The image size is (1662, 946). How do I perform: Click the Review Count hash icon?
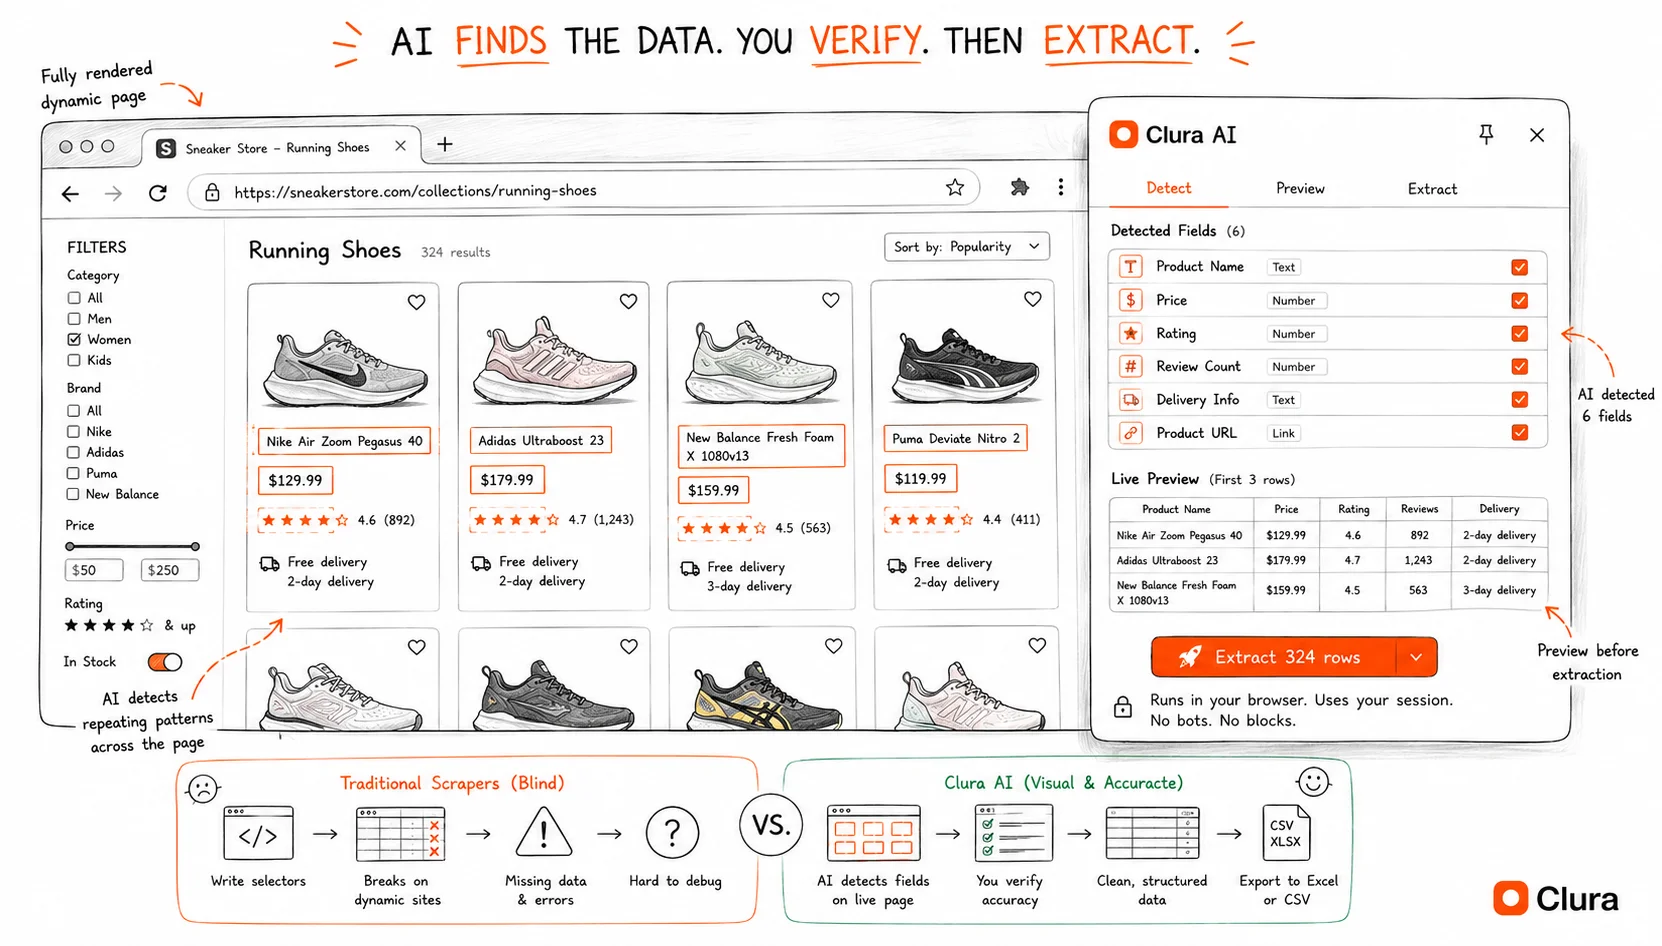1130,366
